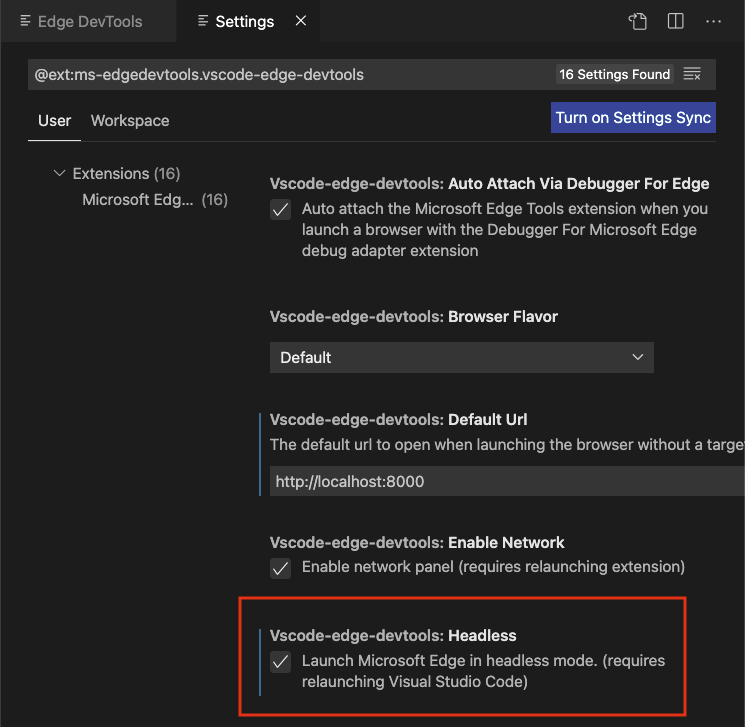Select the User settings tab
745x727 pixels.
[x=54, y=121]
